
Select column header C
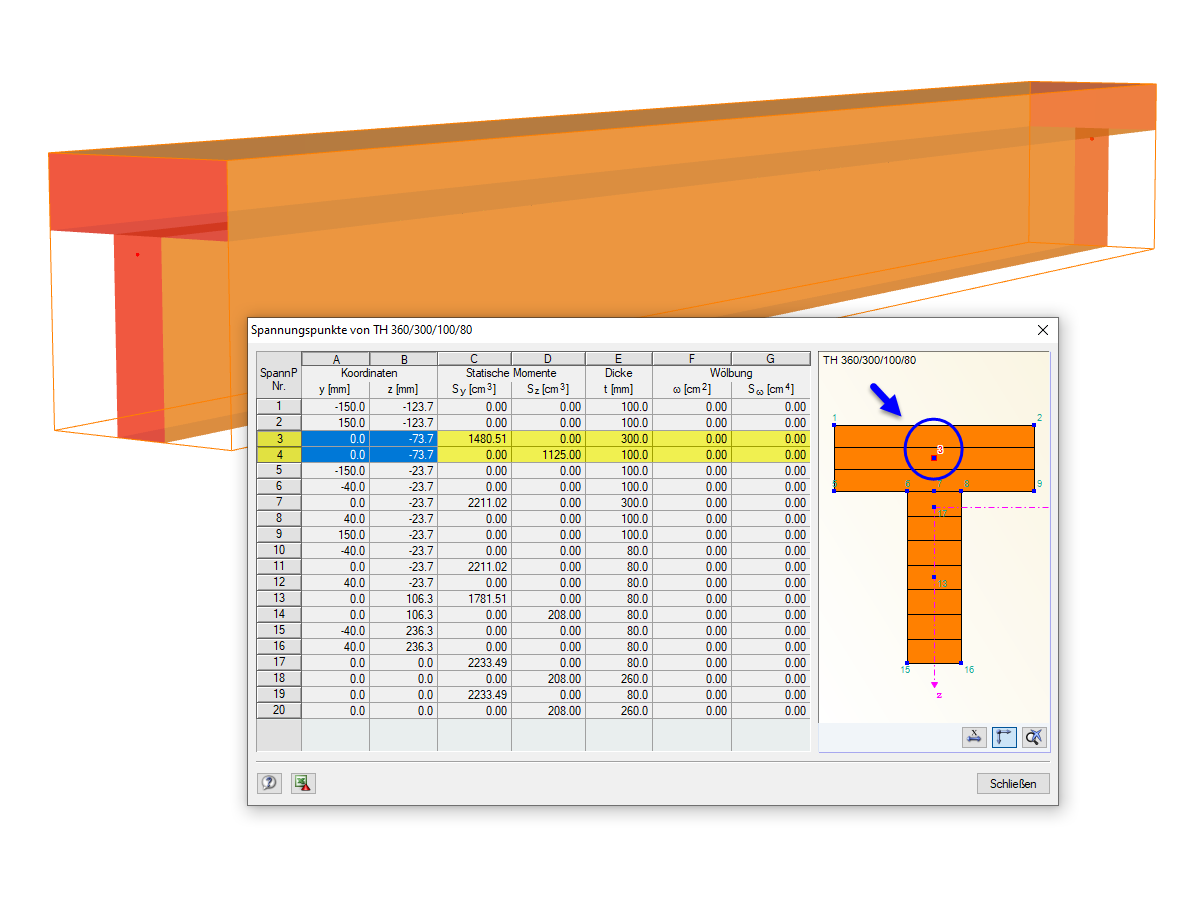[x=475, y=358]
